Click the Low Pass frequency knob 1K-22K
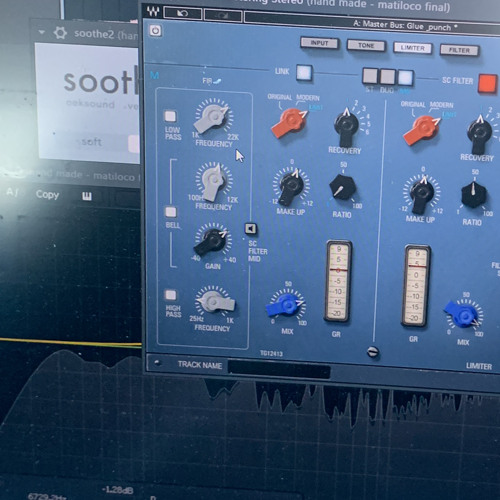Viewport: 500px width, 500px height. point(214,117)
